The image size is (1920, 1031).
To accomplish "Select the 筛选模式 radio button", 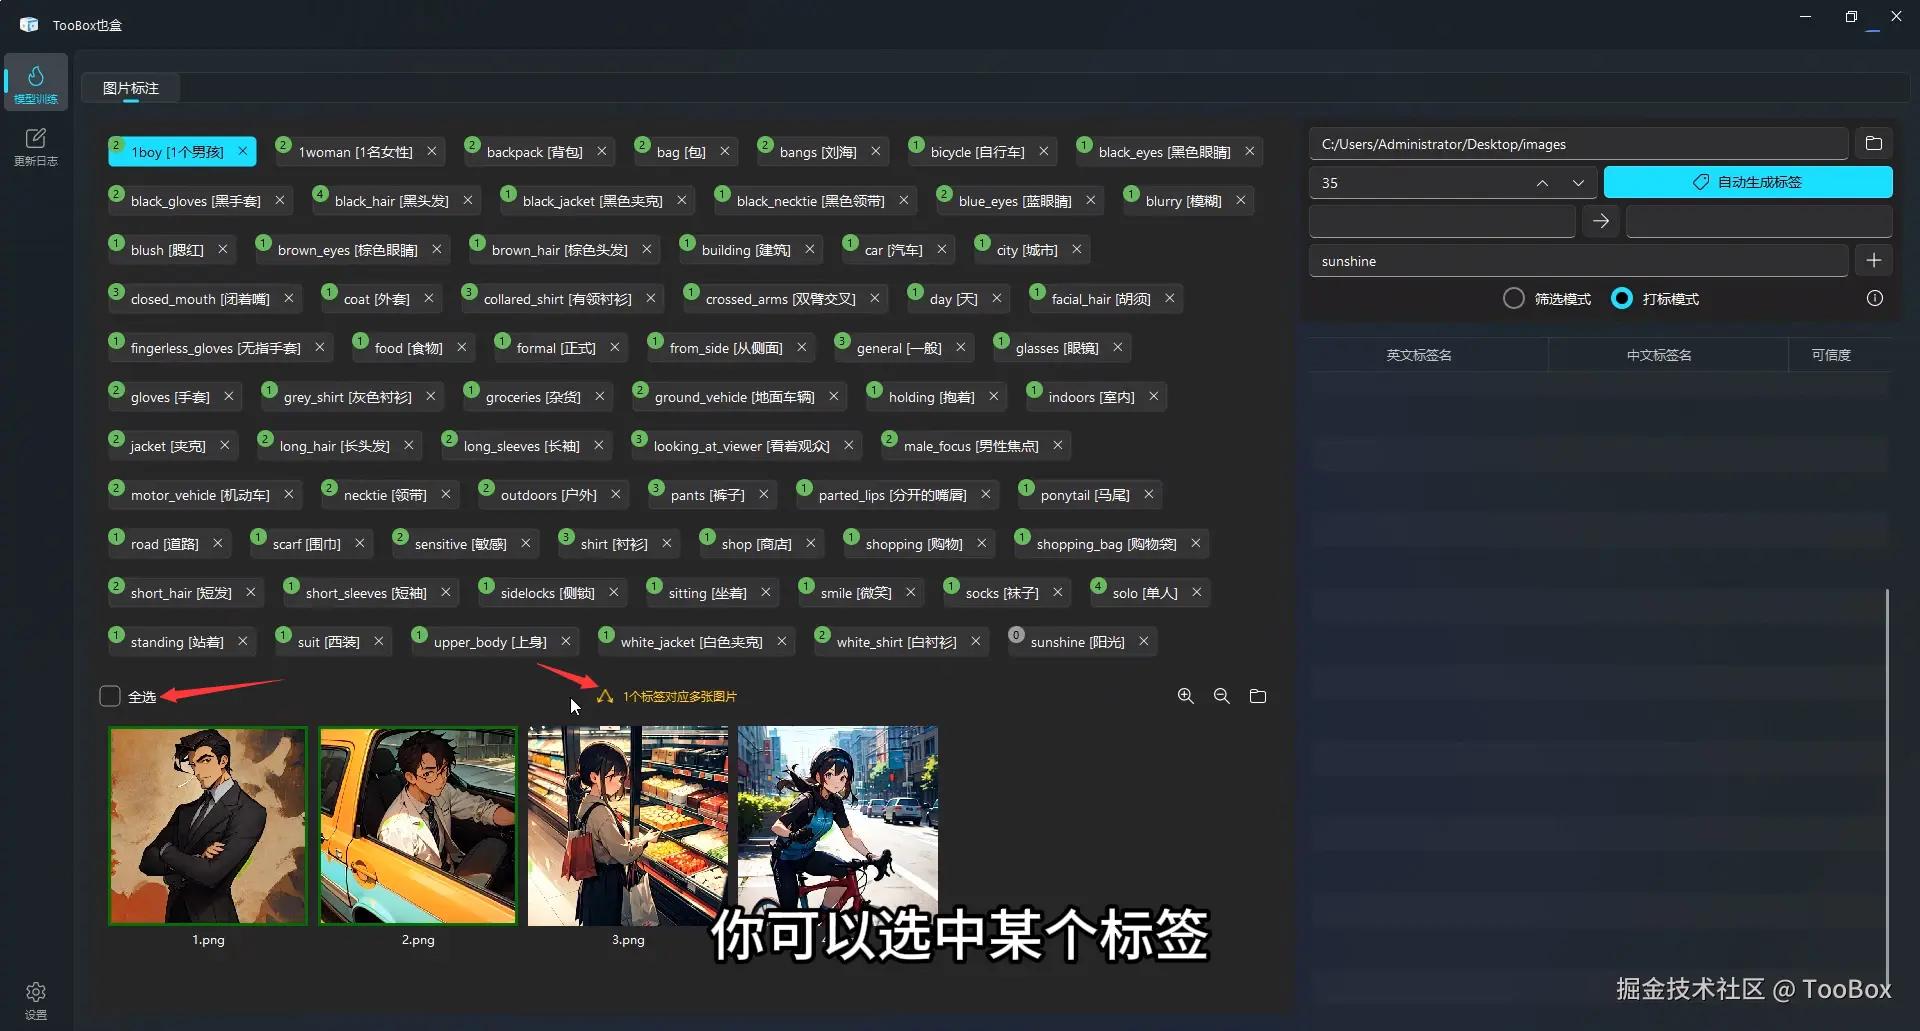I will [x=1513, y=298].
